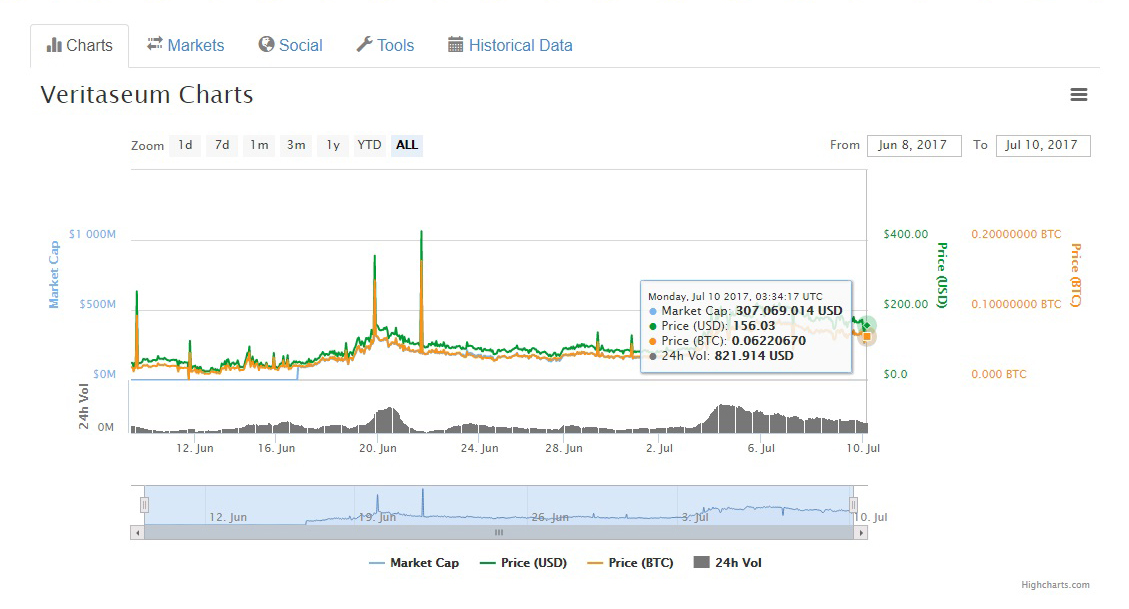Viewport: 1129px width, 609px height.
Task: Click the $500M market cap axis label
Action: (97, 304)
